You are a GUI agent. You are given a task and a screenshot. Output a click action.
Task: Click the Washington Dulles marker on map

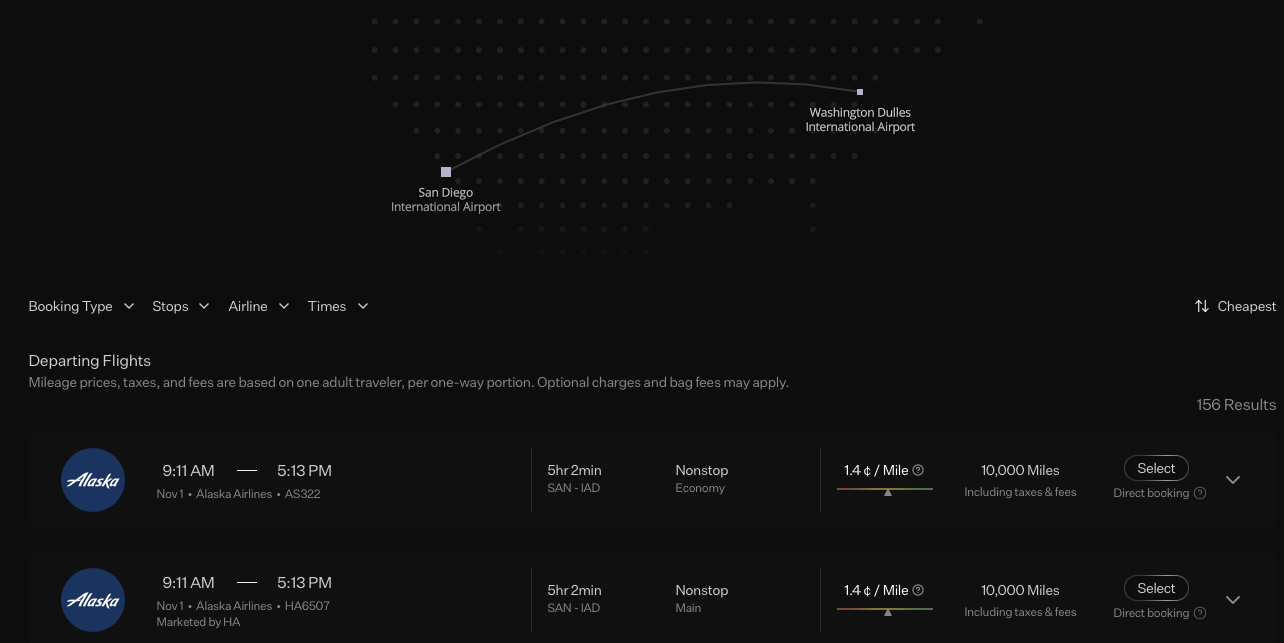pos(860,92)
